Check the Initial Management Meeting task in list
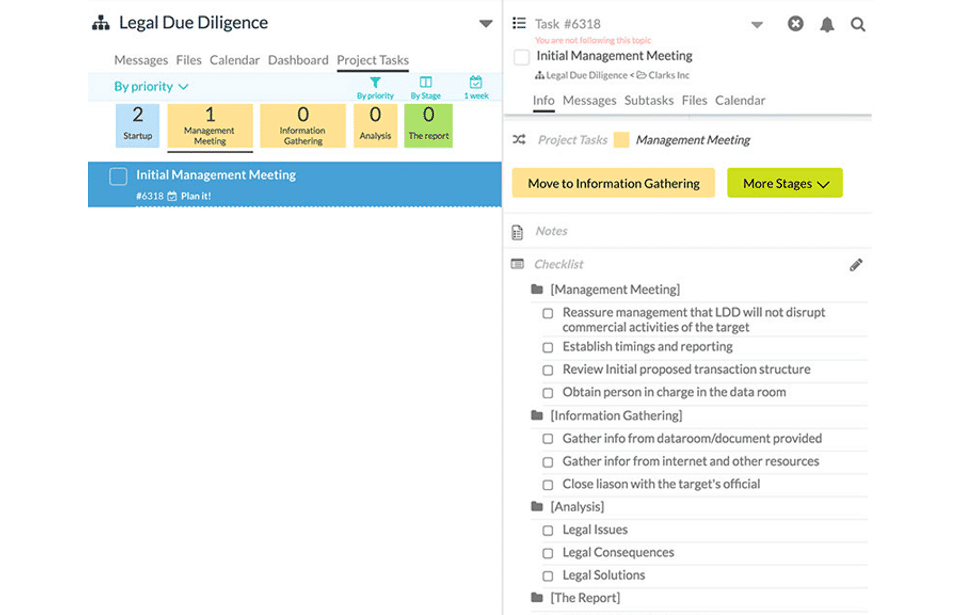960x615 pixels. (x=118, y=176)
